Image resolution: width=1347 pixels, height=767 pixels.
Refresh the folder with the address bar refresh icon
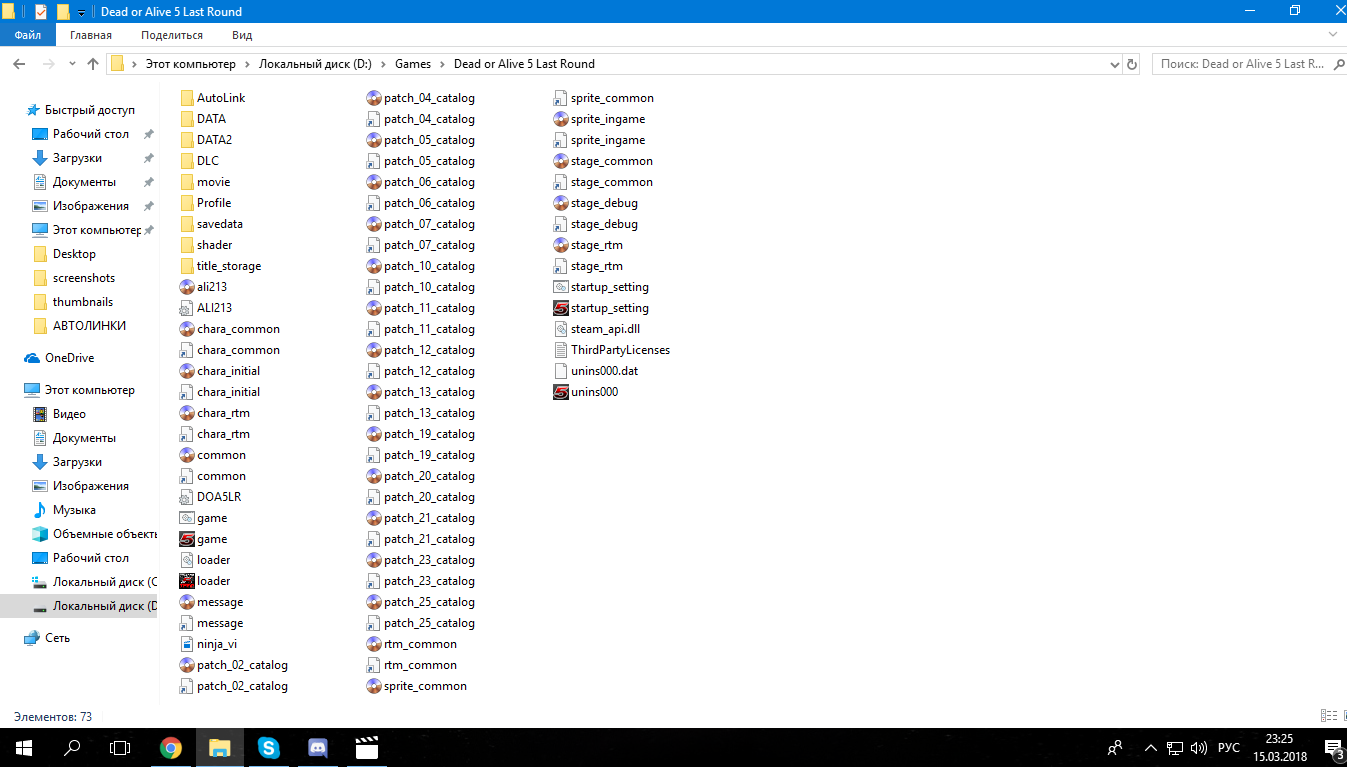[1132, 64]
